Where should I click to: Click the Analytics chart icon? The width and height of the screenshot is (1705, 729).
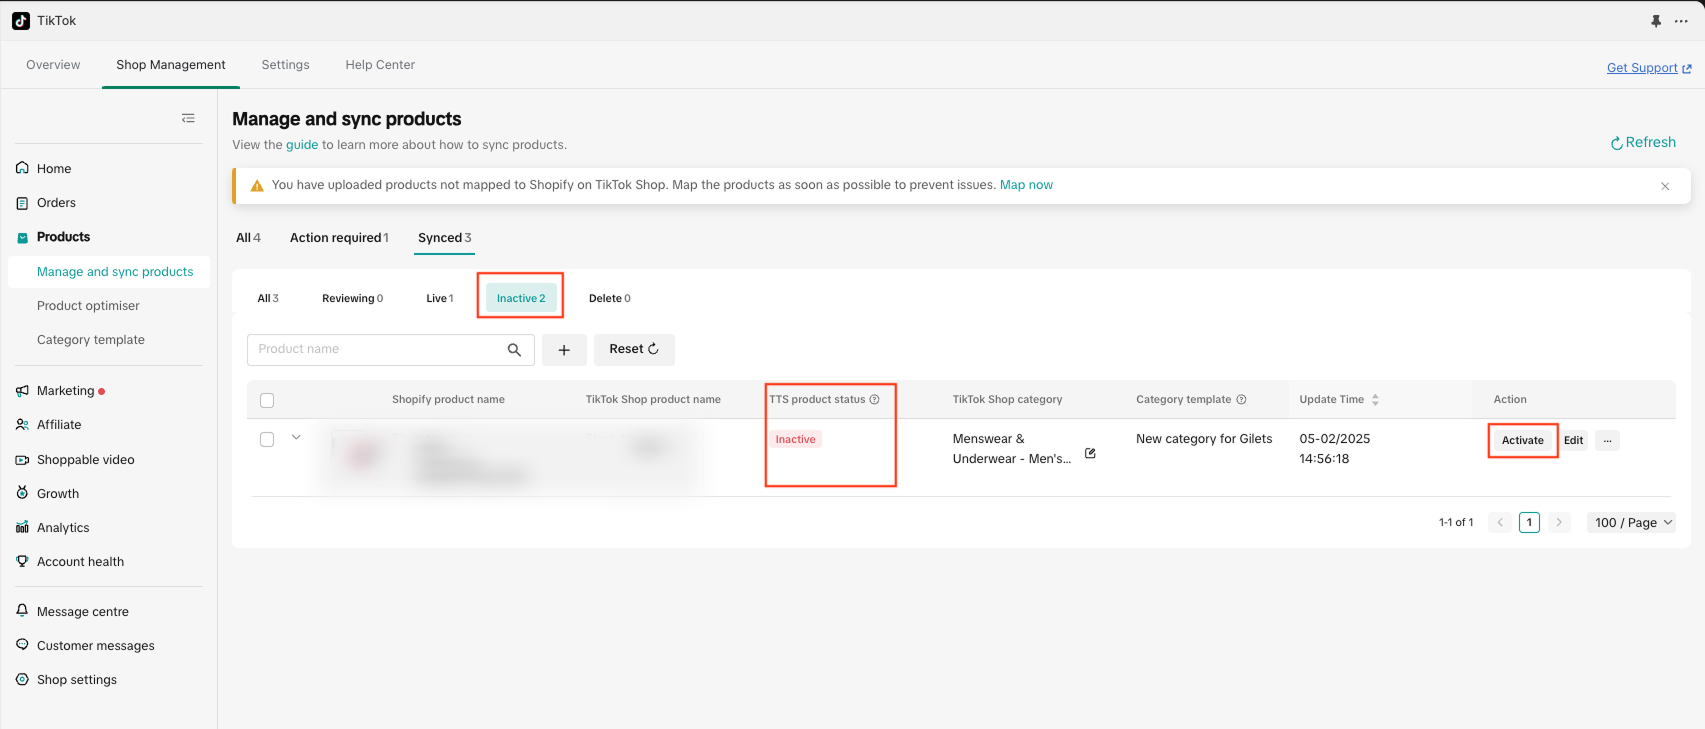coord(22,527)
